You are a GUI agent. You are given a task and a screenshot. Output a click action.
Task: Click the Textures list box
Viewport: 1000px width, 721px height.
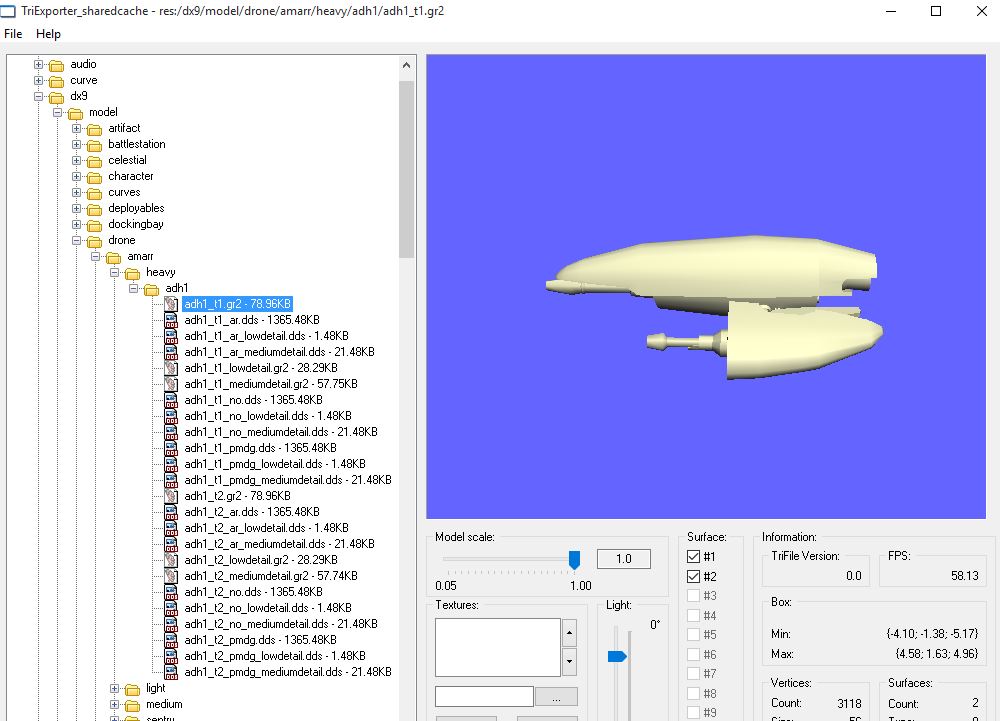coord(497,647)
